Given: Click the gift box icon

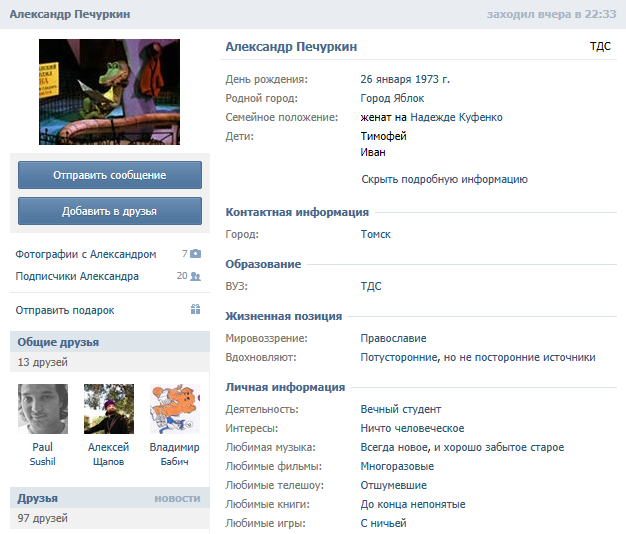Looking at the screenshot, I should click(195, 309).
